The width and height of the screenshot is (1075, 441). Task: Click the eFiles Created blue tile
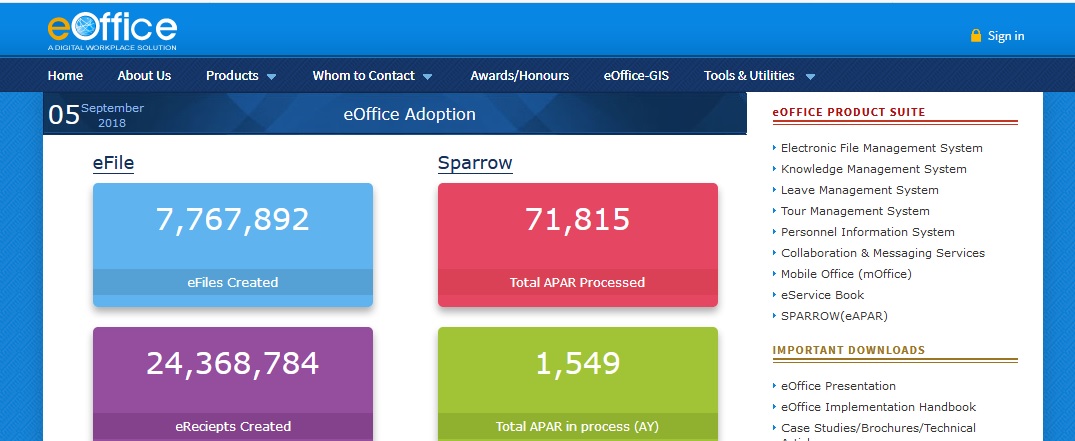232,244
